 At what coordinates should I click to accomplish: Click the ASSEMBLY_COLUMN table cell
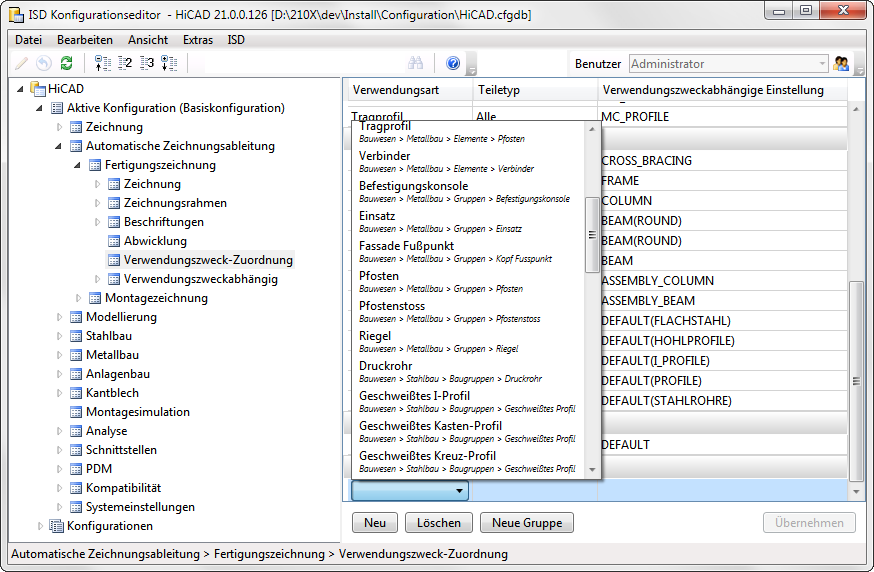(723, 280)
